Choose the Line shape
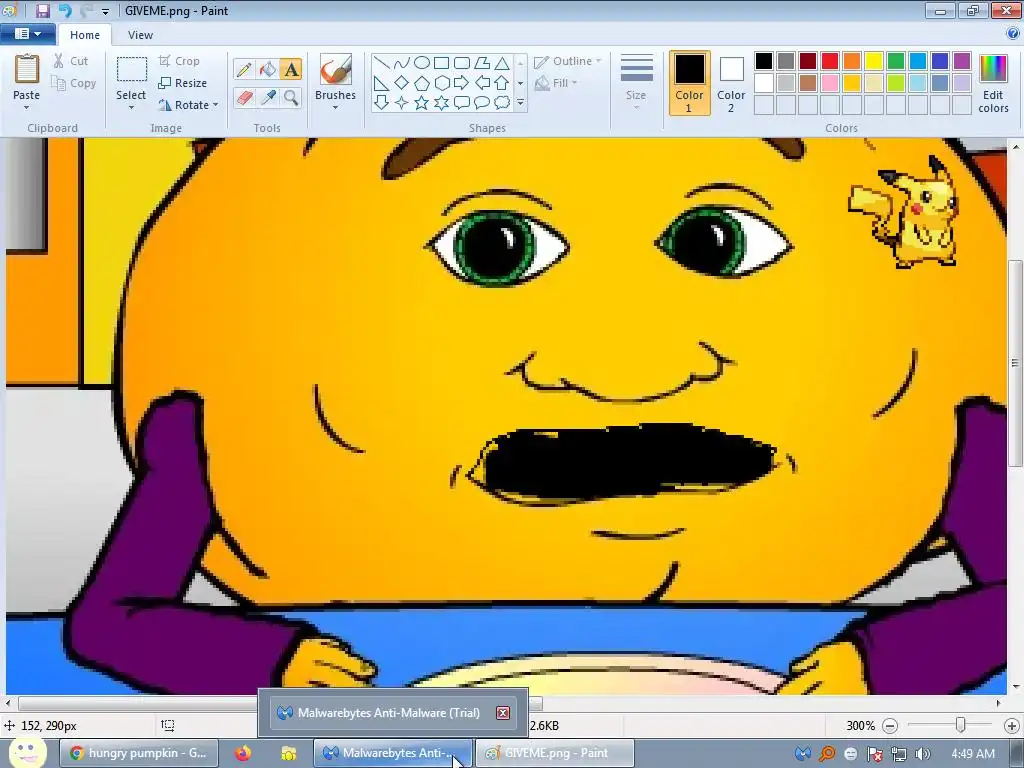The height and width of the screenshot is (768, 1024). click(381, 63)
